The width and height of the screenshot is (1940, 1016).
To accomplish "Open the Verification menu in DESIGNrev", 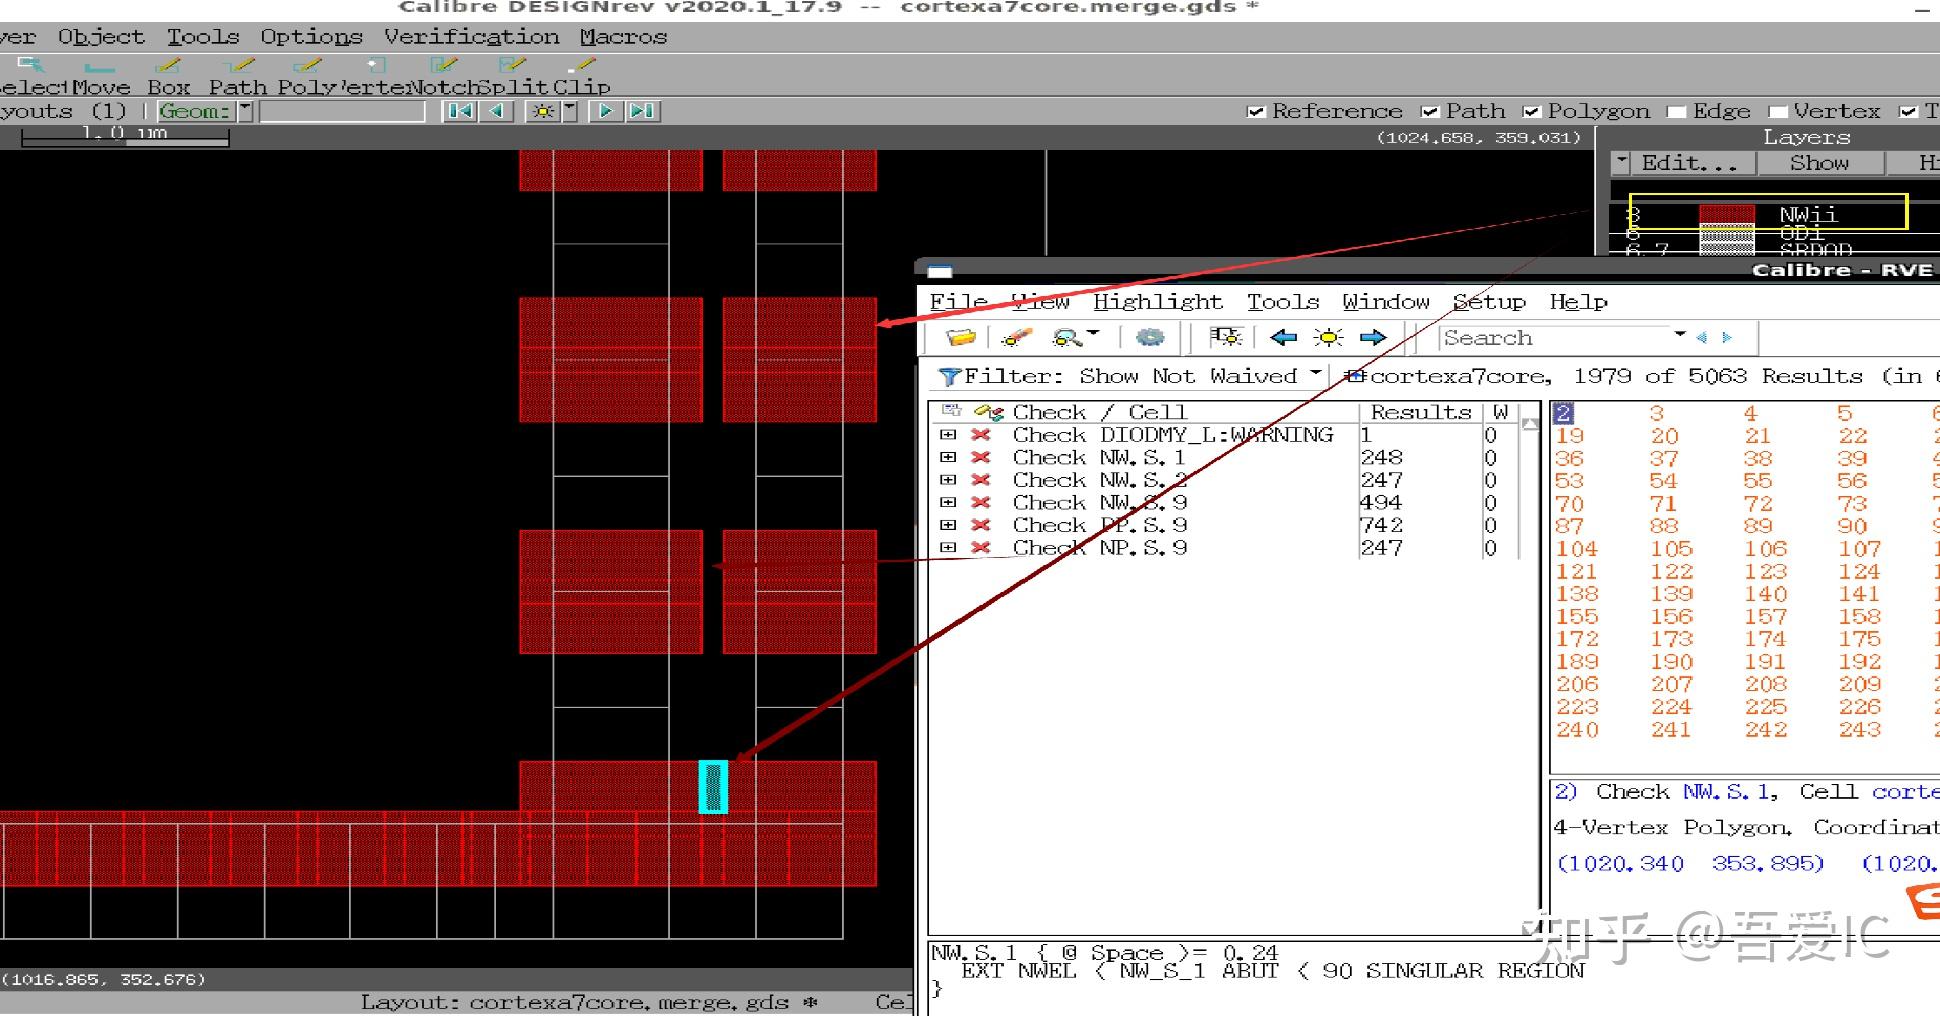I will [x=471, y=37].
